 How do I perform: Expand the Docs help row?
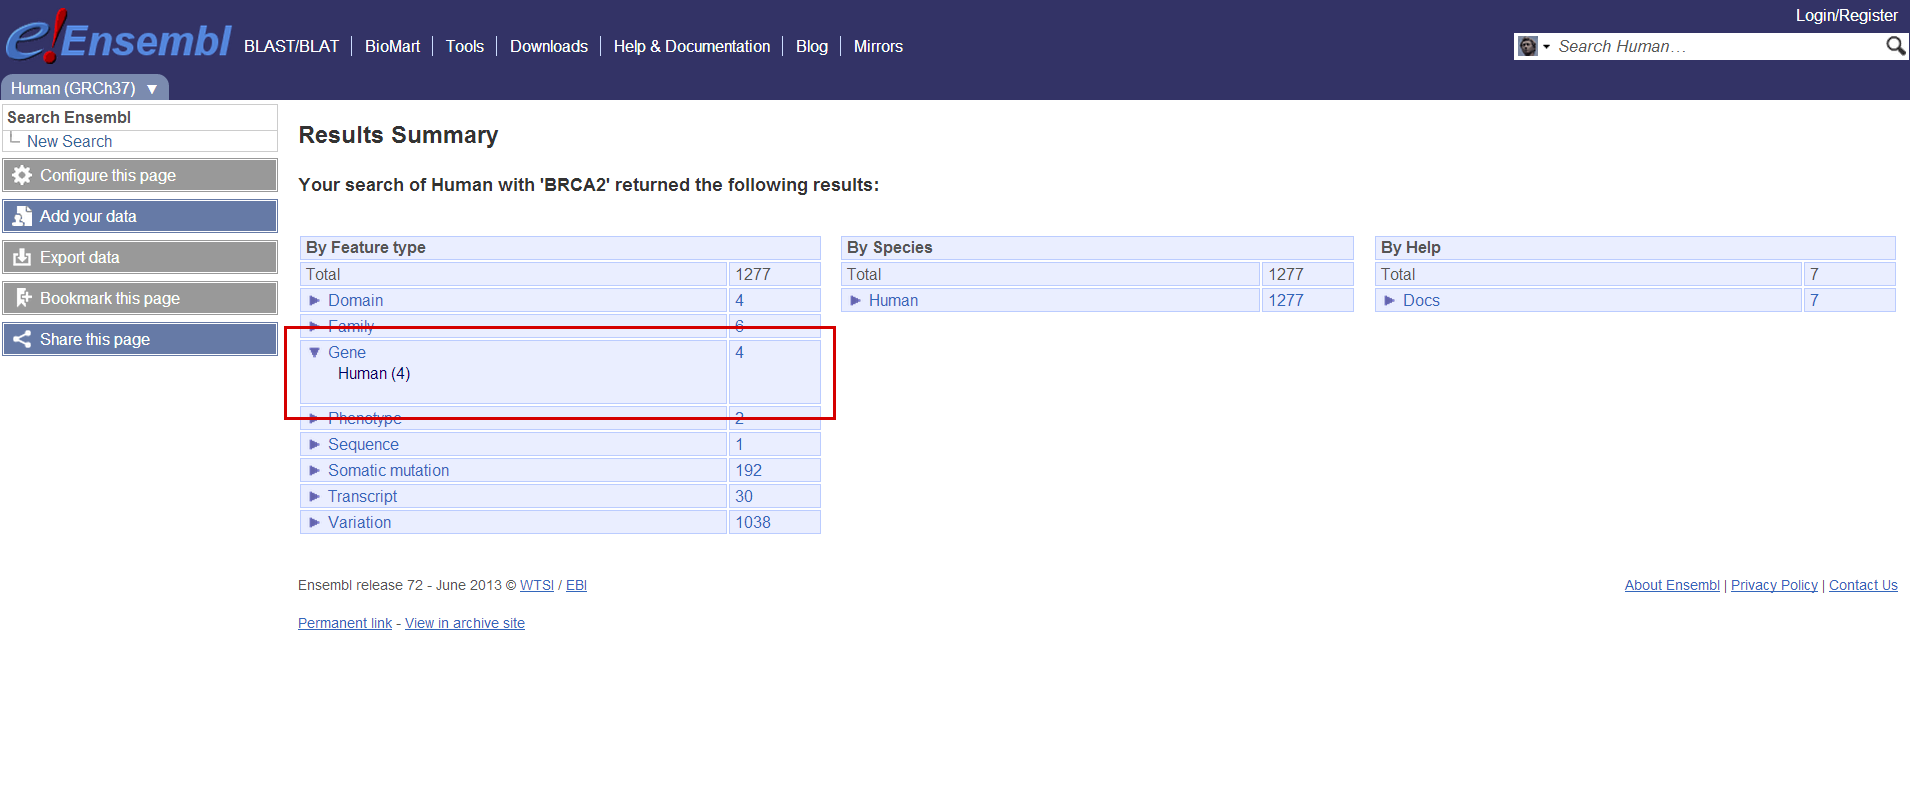click(x=1389, y=300)
